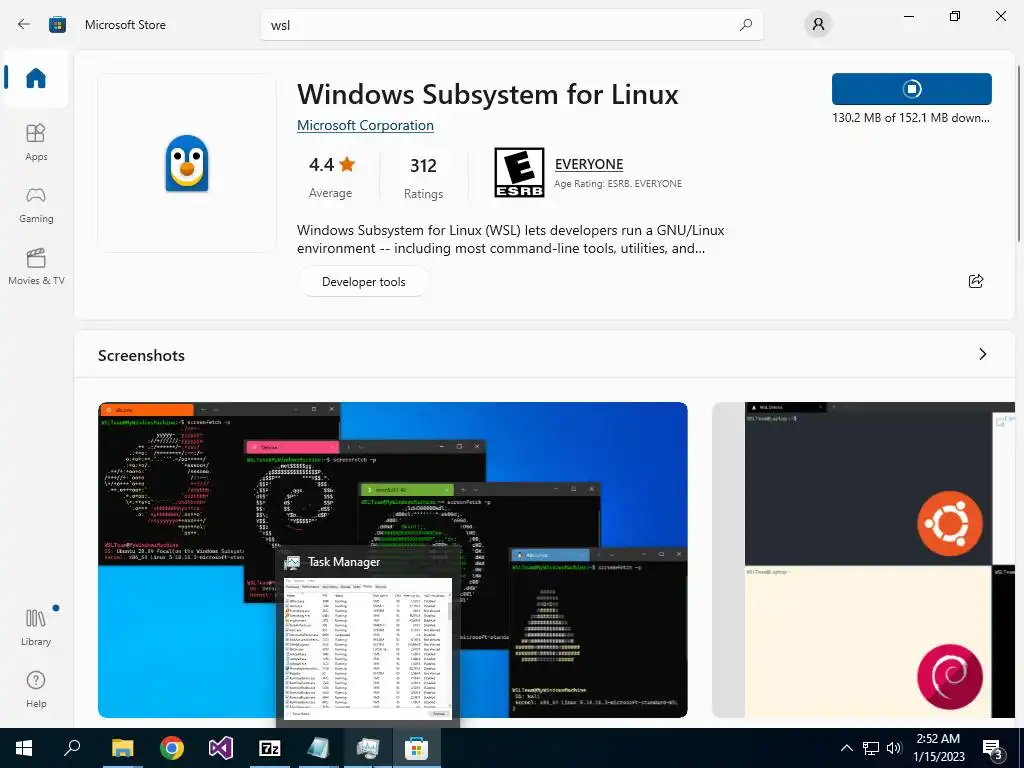Screen dimensions: 1024x768
Task: Open the user account profile icon
Action: 818,25
